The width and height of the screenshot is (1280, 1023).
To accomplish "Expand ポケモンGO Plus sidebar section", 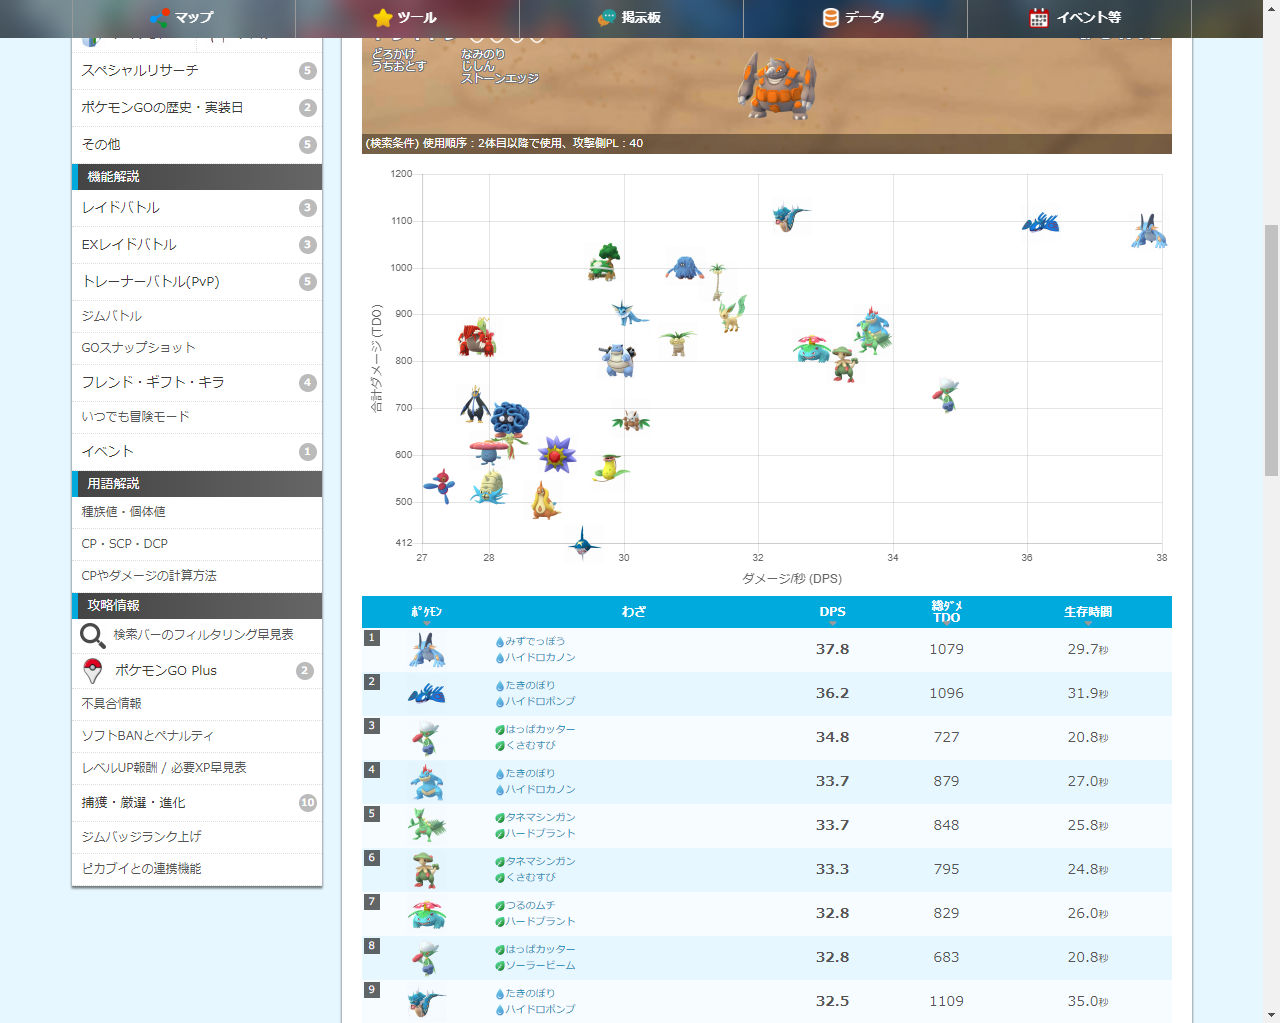I will click(197, 671).
